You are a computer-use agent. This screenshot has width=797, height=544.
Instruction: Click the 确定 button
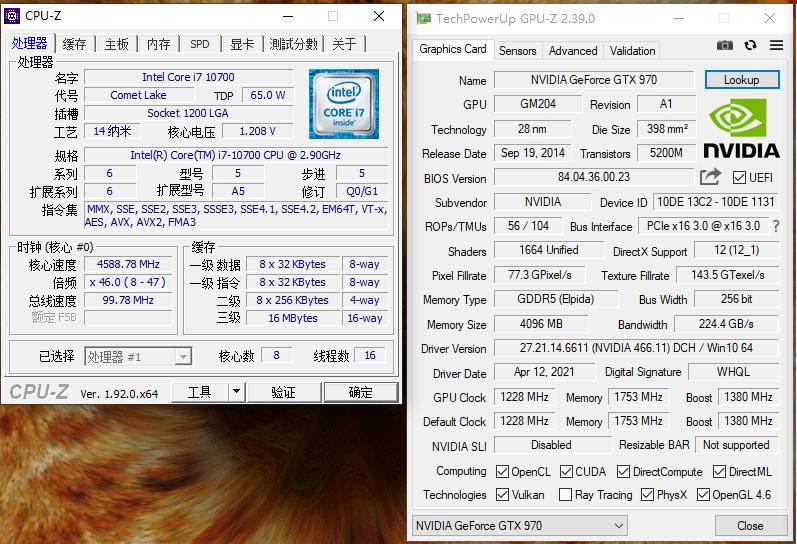360,392
